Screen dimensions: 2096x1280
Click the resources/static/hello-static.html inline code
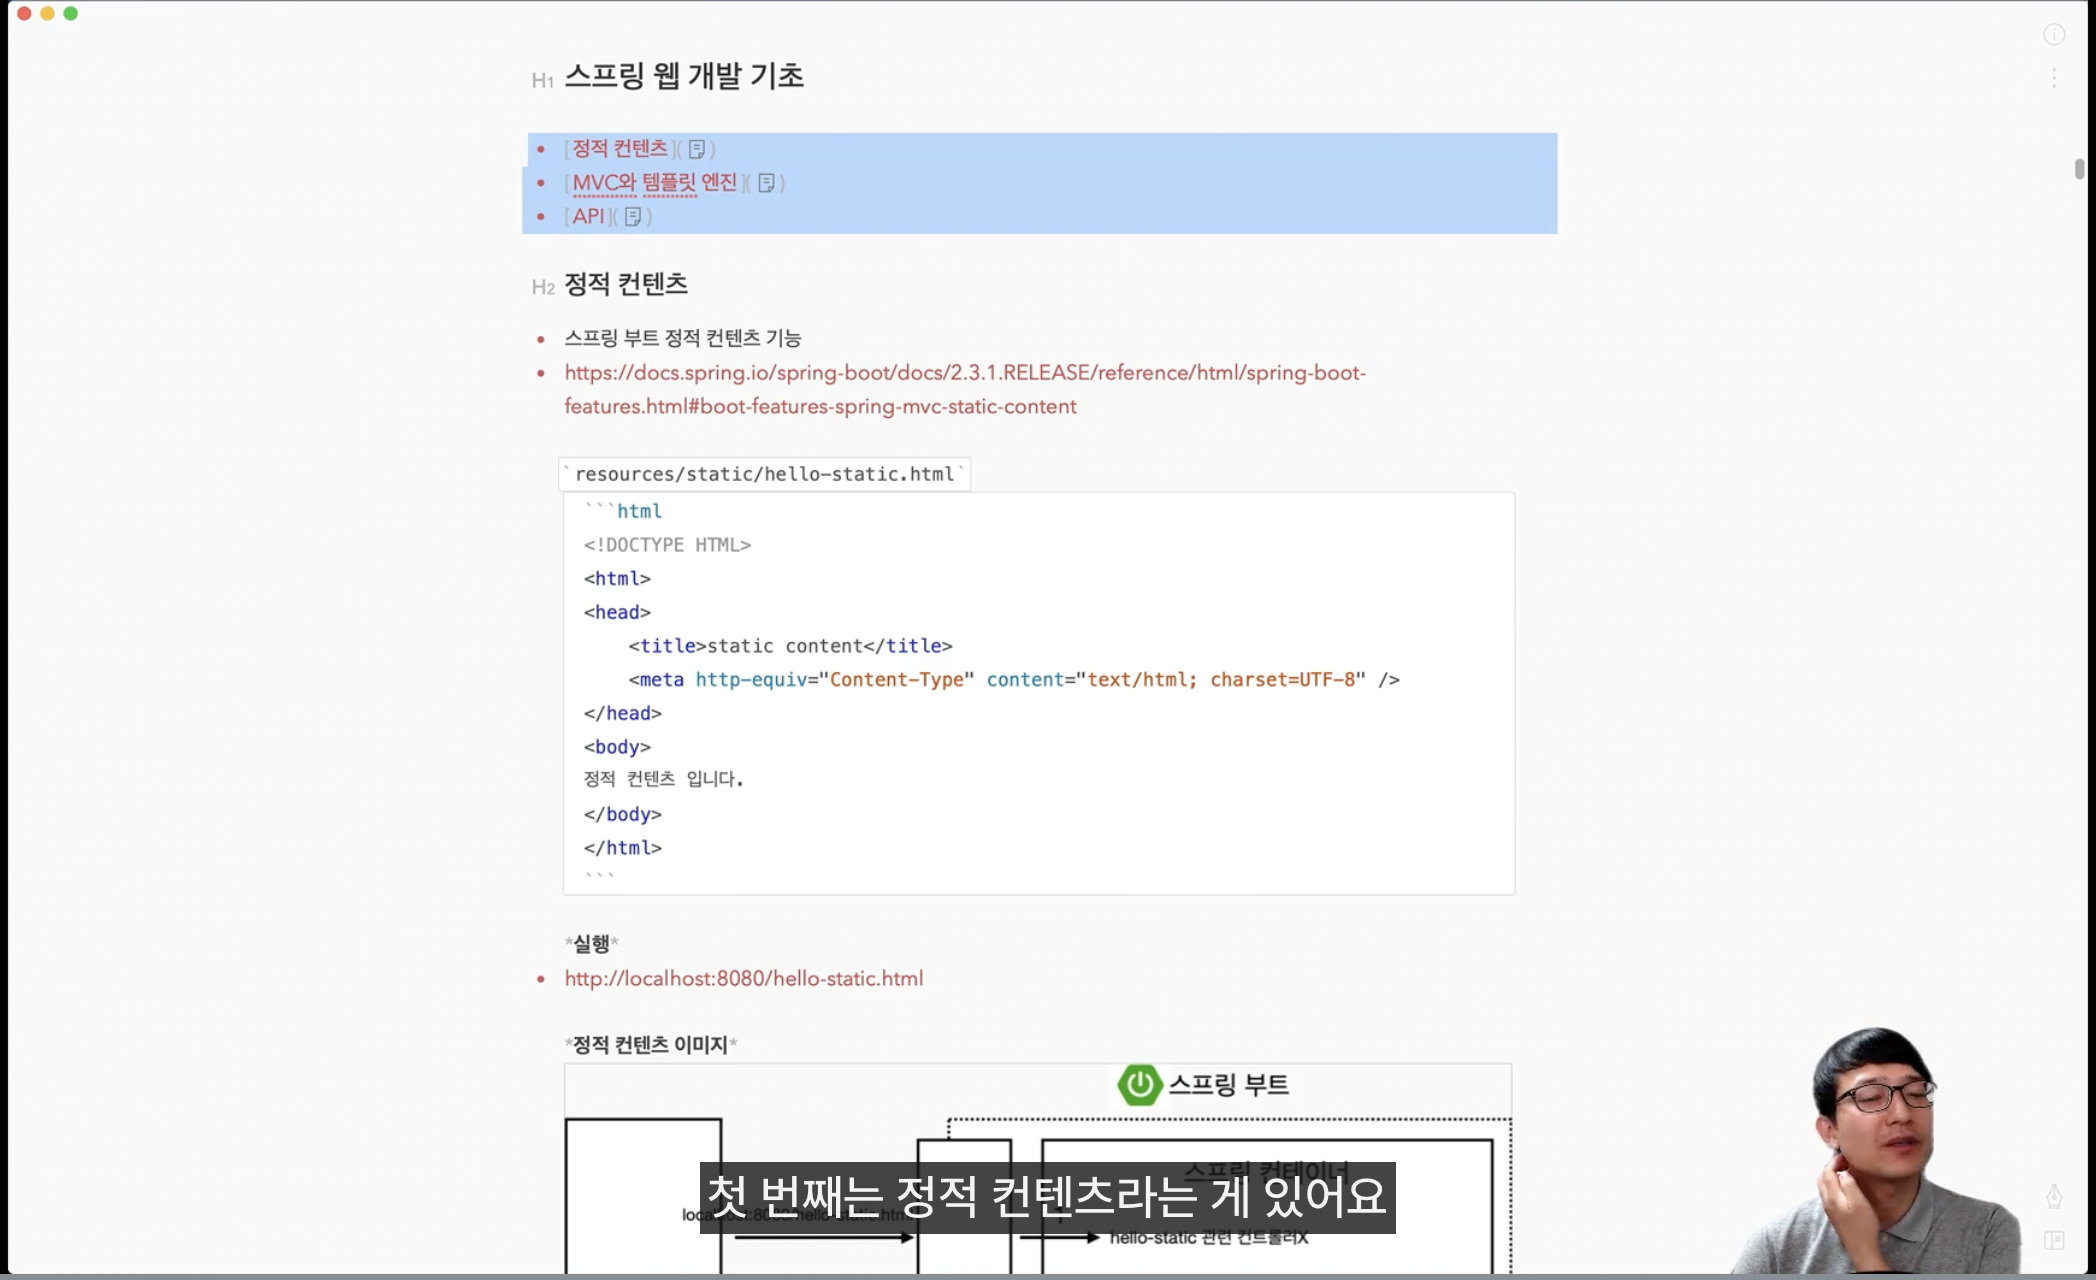pyautogui.click(x=765, y=474)
